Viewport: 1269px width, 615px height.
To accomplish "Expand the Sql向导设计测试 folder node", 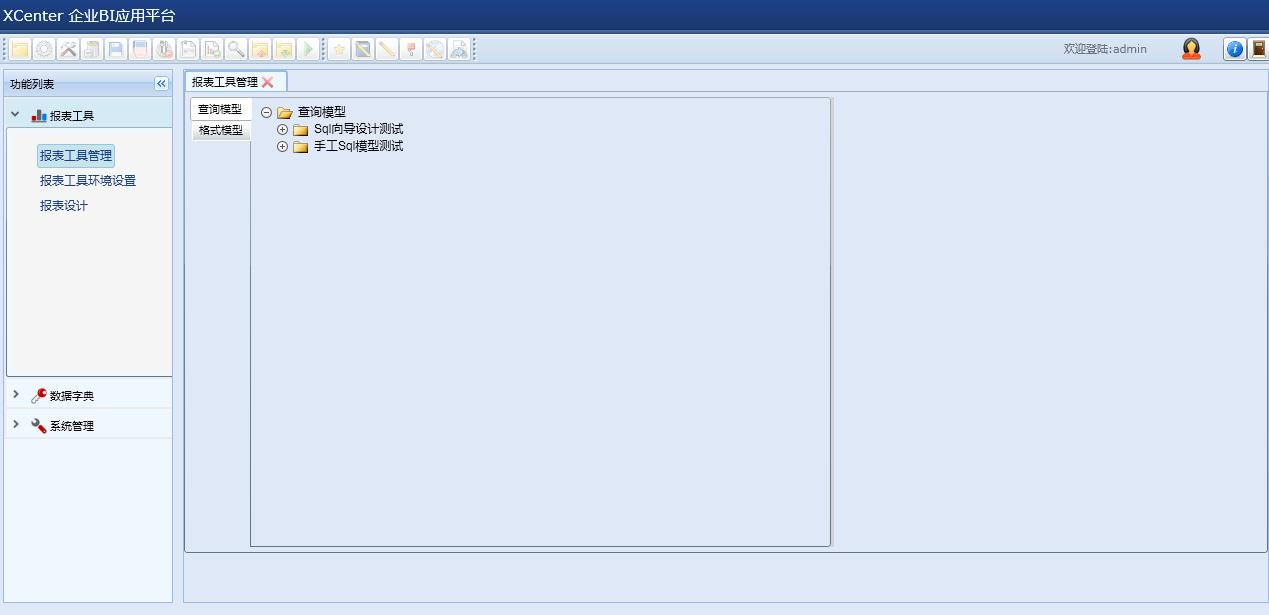I will click(x=282, y=130).
